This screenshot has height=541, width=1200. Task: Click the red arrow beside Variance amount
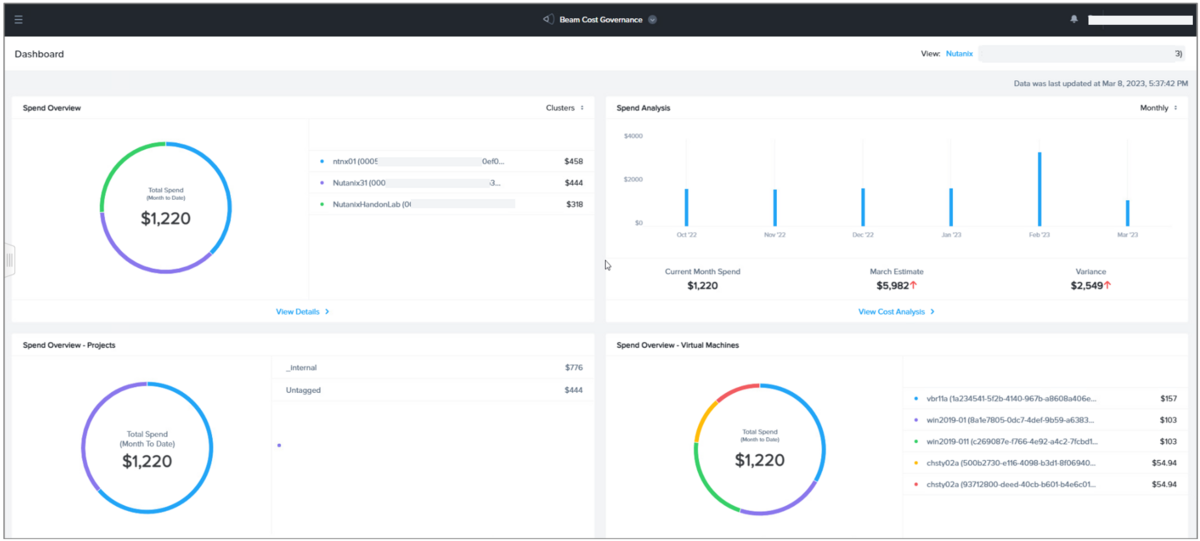tap(1107, 286)
